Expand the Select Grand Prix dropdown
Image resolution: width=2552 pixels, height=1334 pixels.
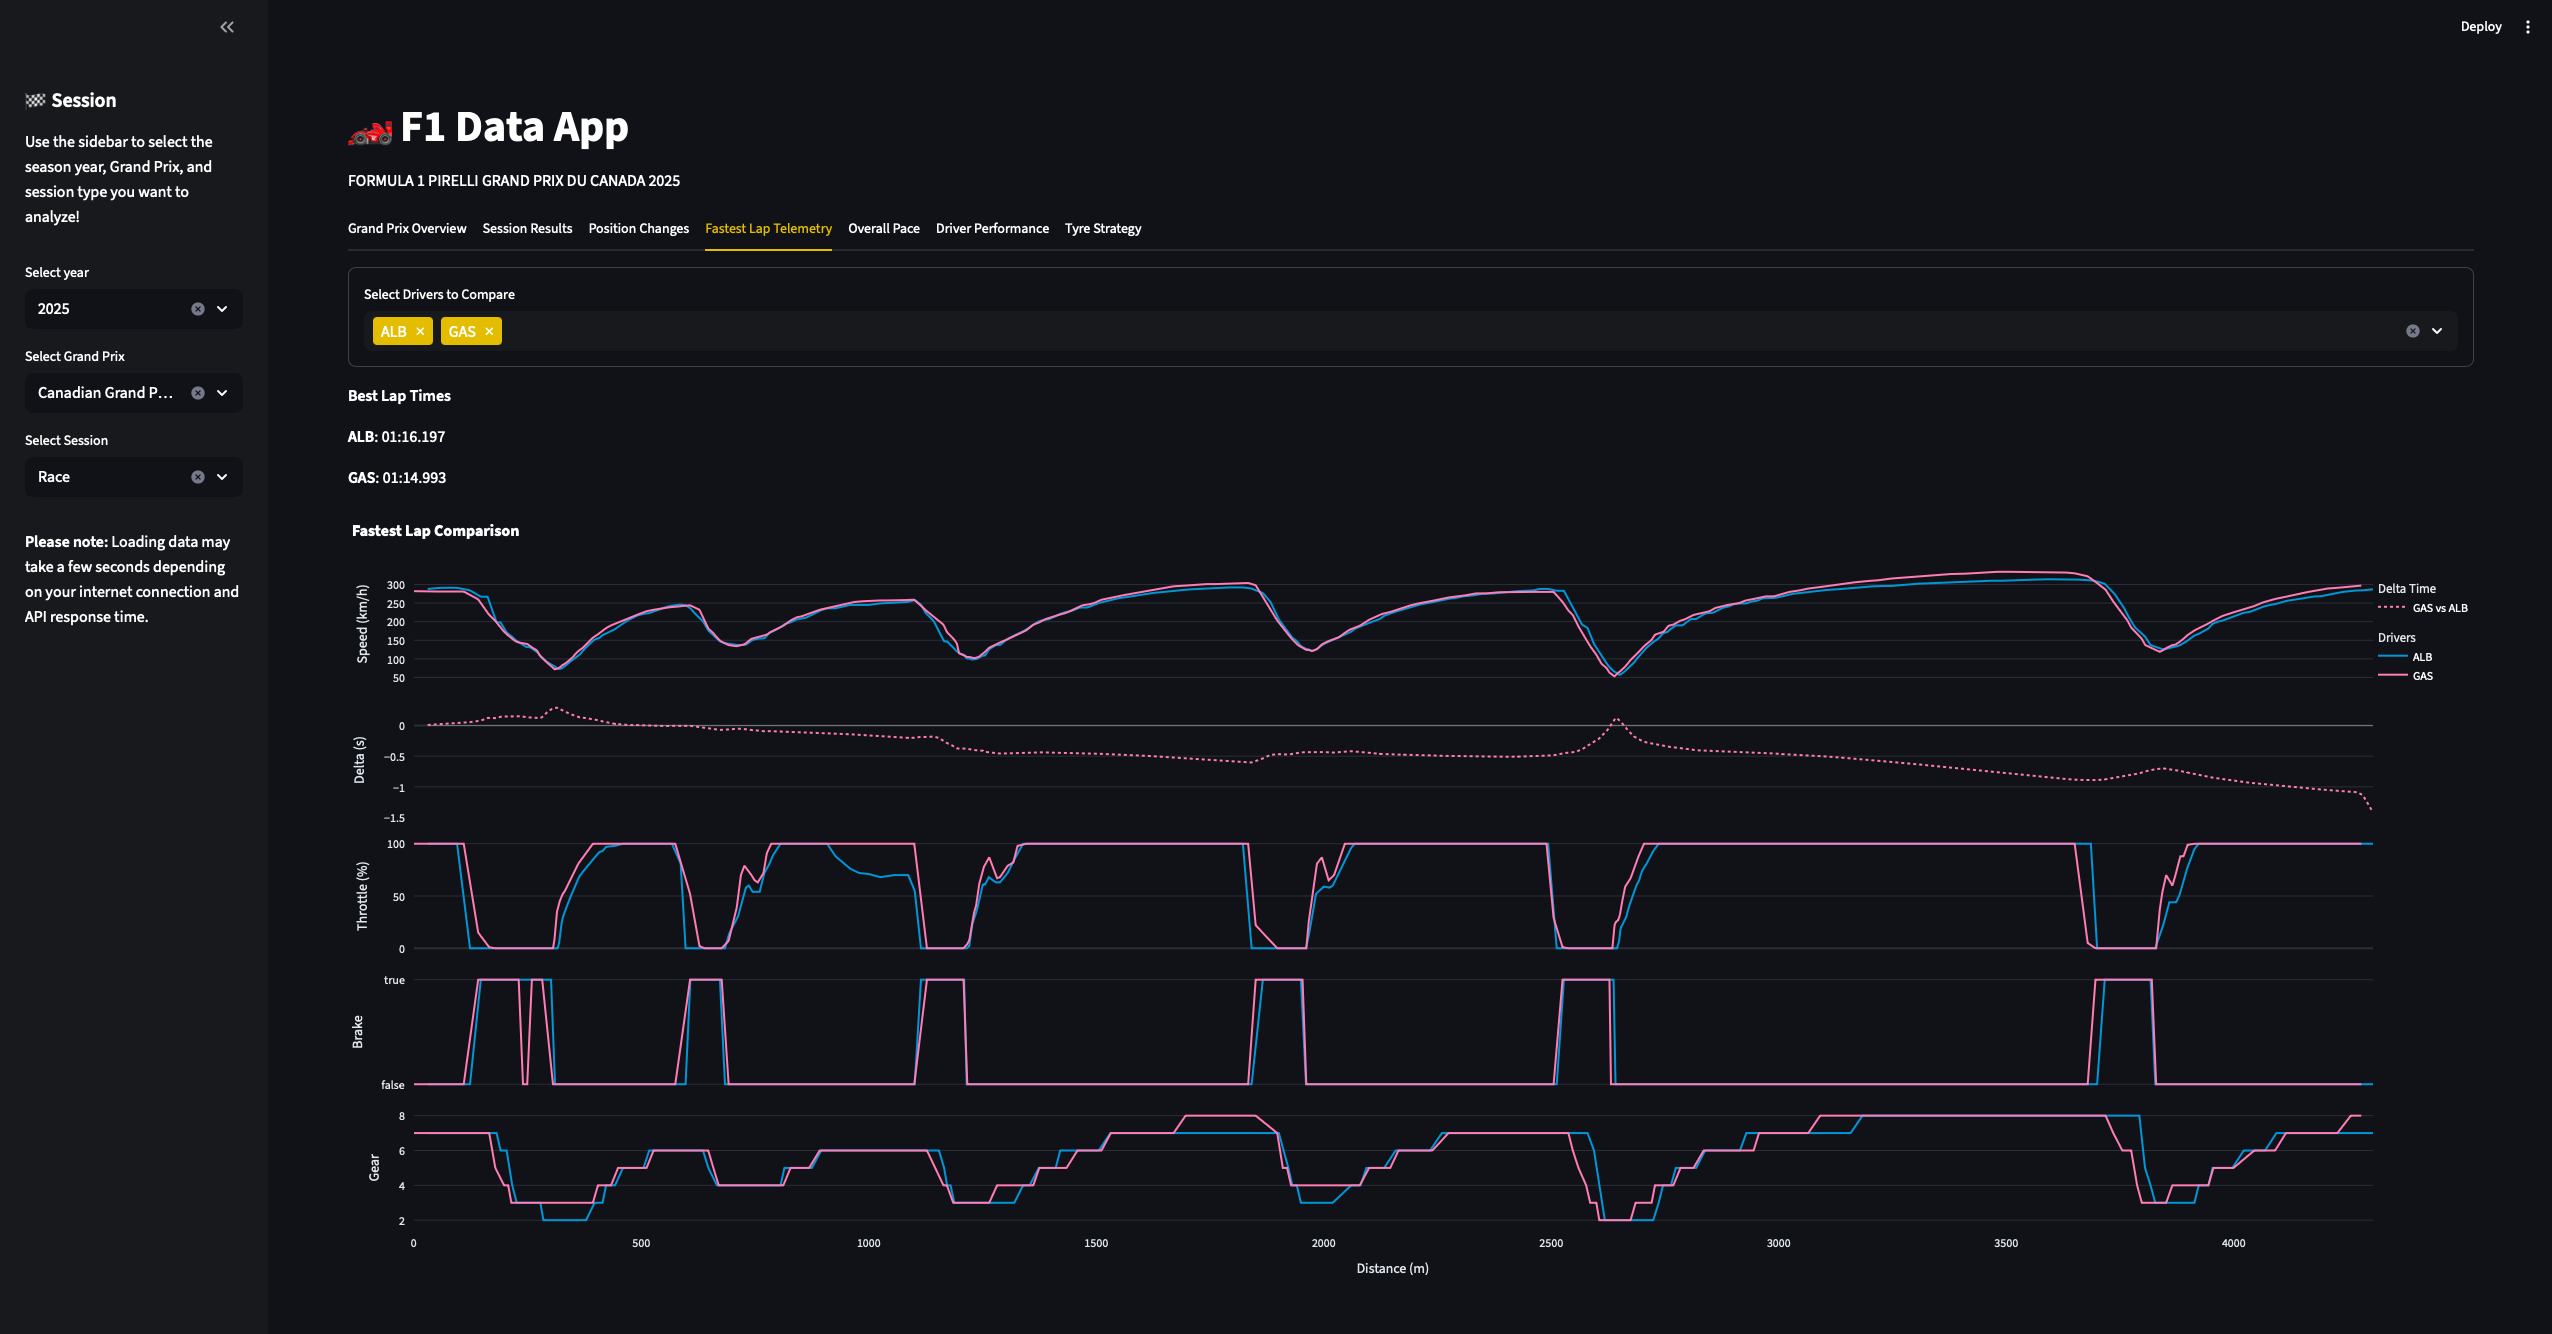click(222, 393)
